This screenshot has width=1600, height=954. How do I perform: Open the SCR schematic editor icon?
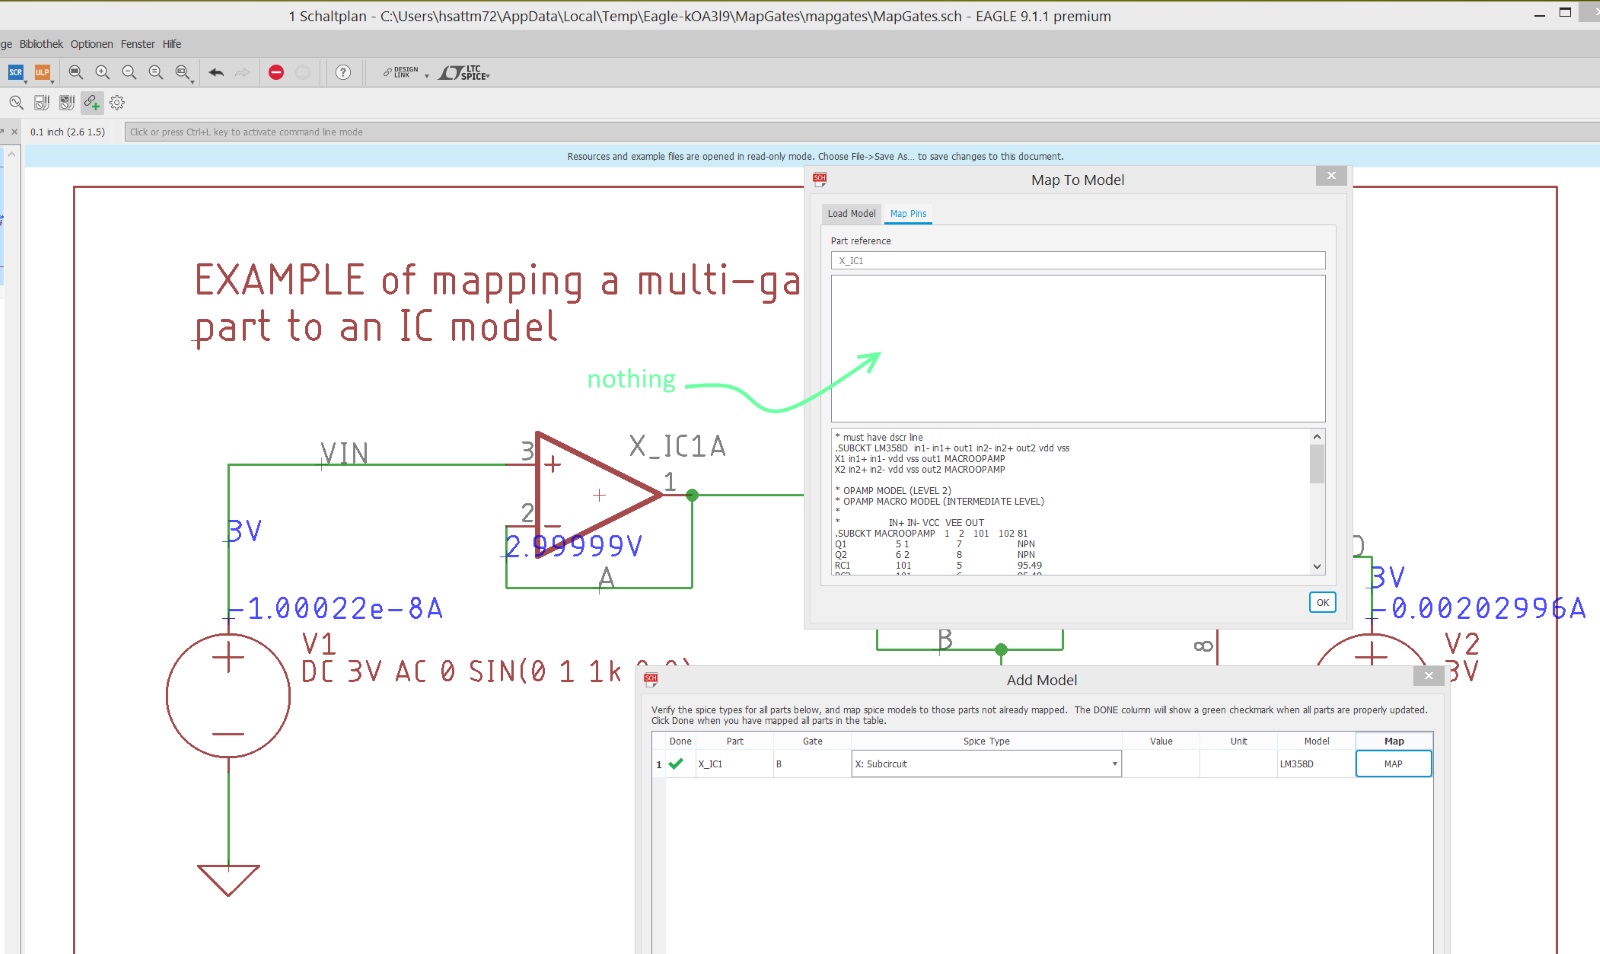[14, 72]
